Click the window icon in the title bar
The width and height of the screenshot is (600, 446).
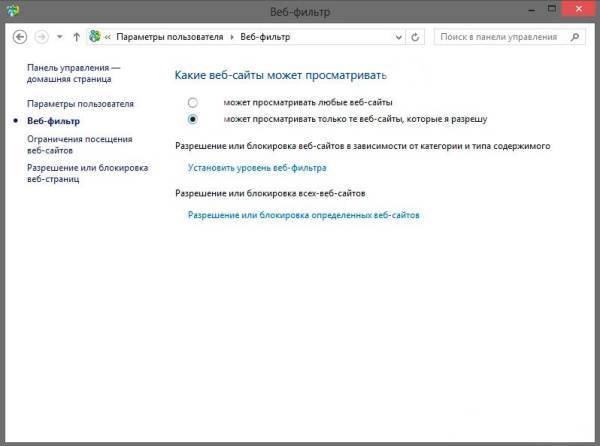click(11, 10)
